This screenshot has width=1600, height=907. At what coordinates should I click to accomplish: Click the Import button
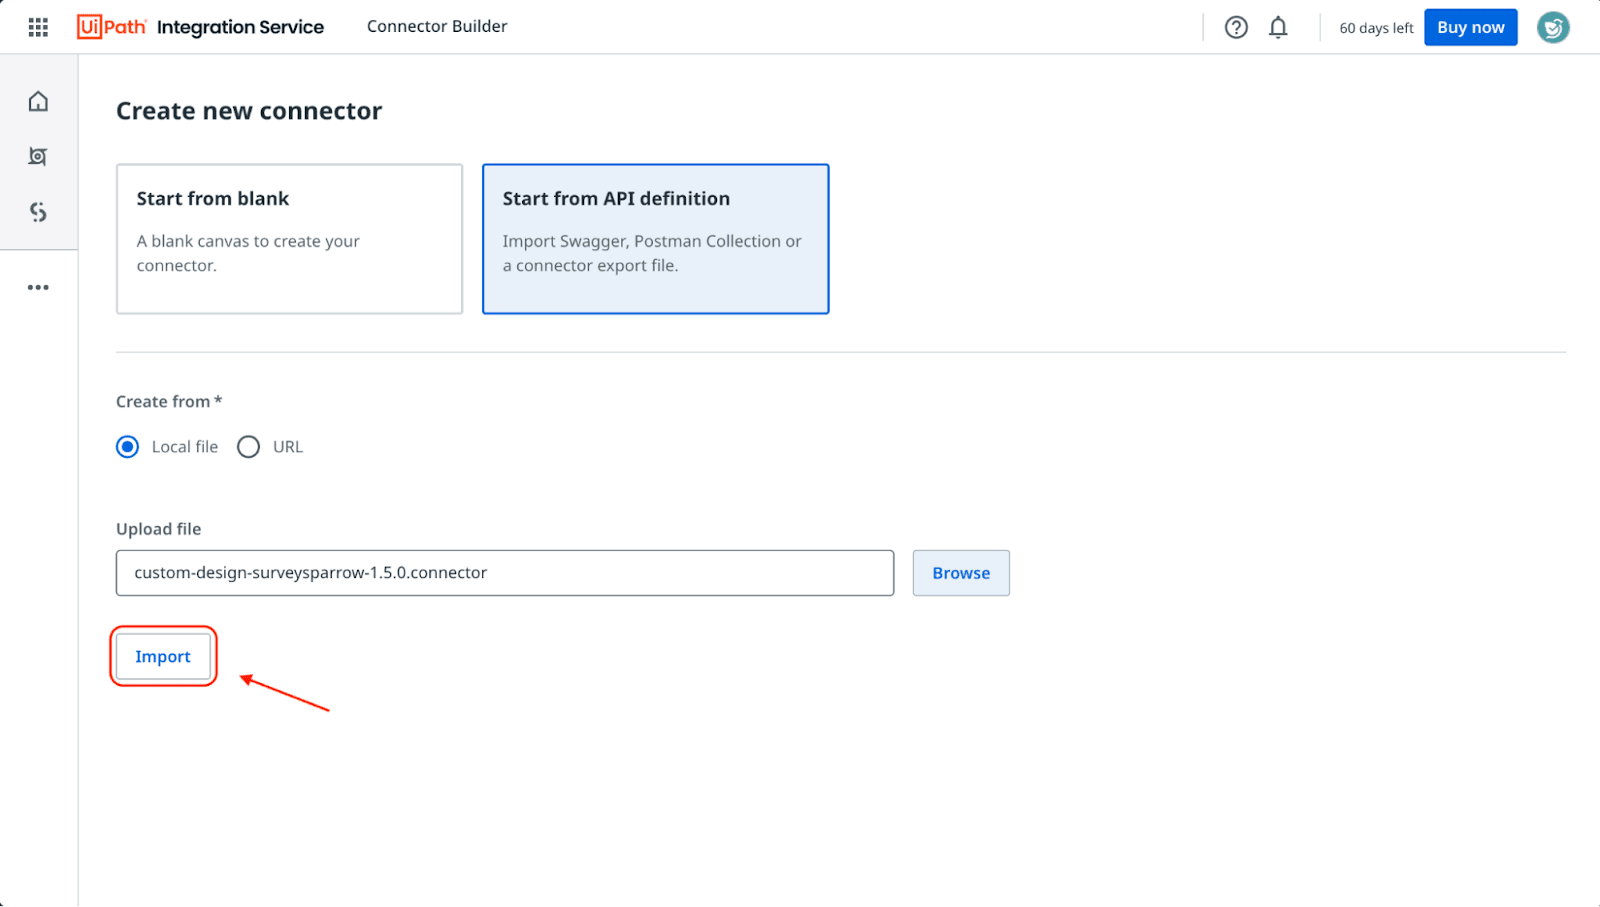pyautogui.click(x=163, y=657)
